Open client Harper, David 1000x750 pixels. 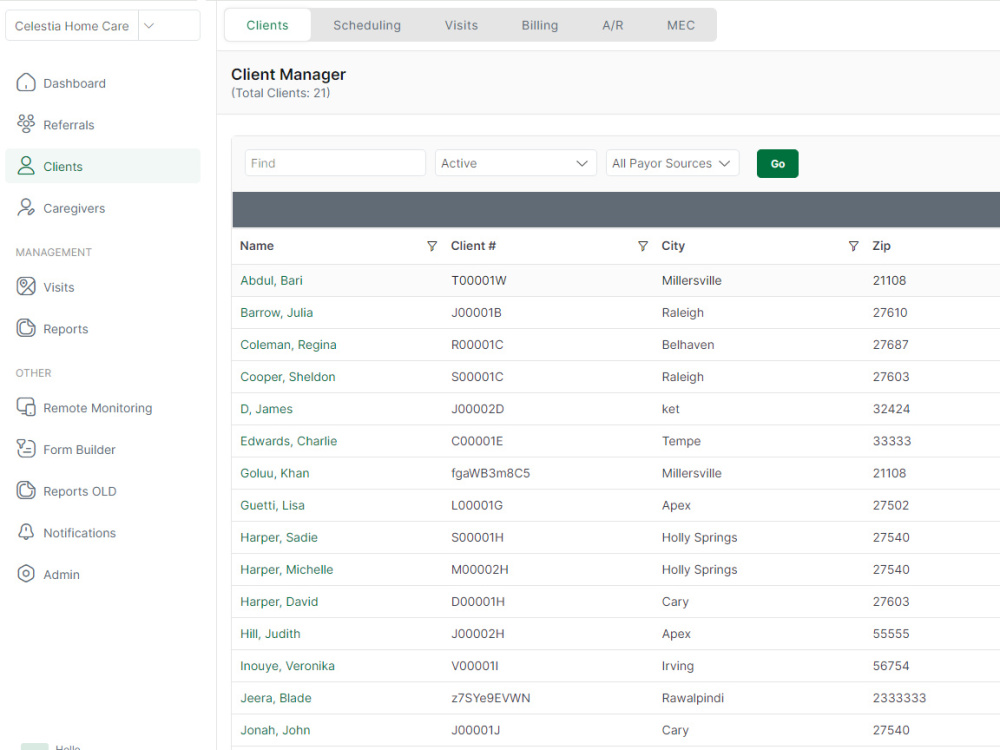279,601
